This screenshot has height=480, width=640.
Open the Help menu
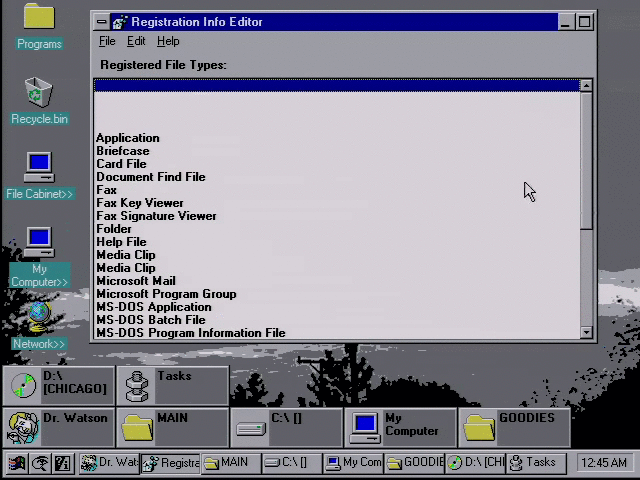pyautogui.click(x=168, y=41)
